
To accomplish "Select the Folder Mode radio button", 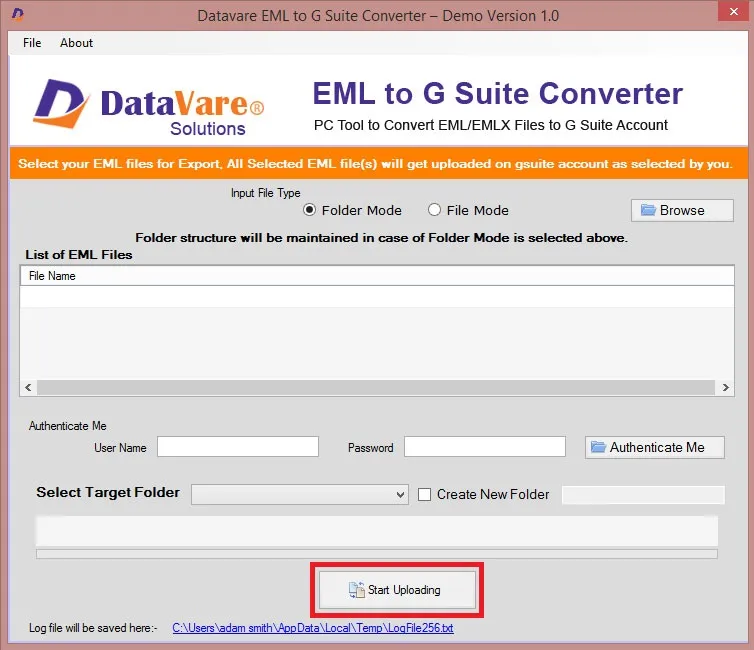I will 309,210.
